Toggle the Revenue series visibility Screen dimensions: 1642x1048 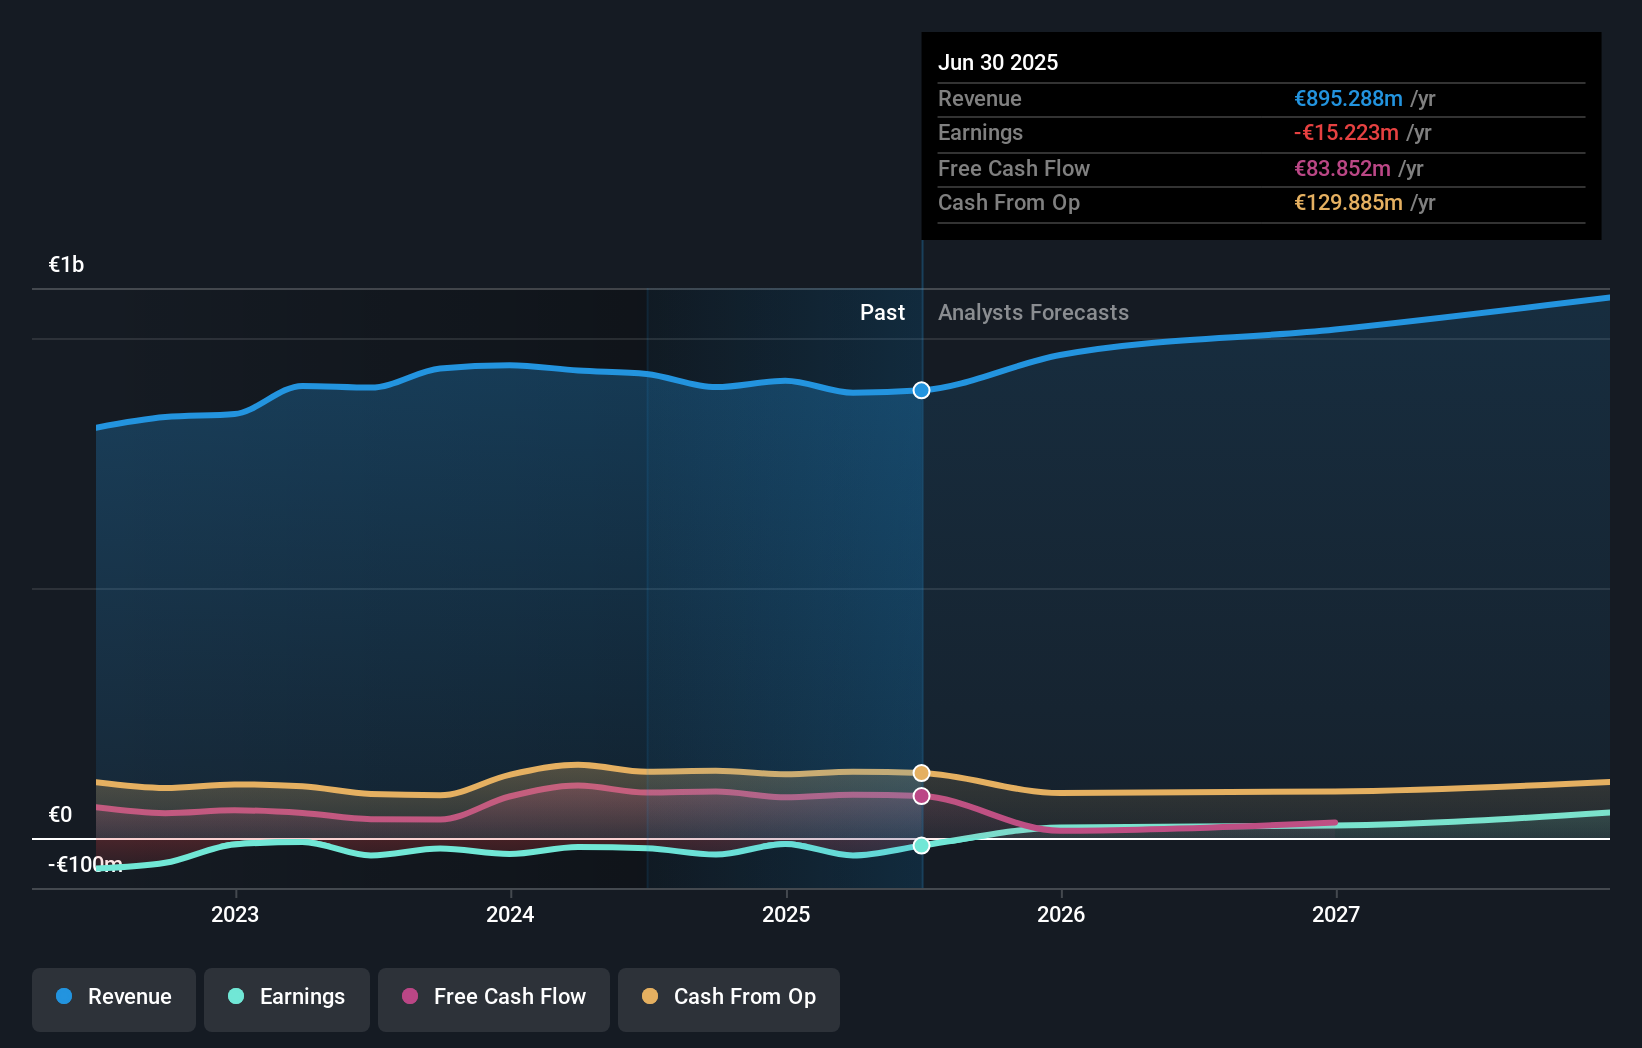coord(113,999)
